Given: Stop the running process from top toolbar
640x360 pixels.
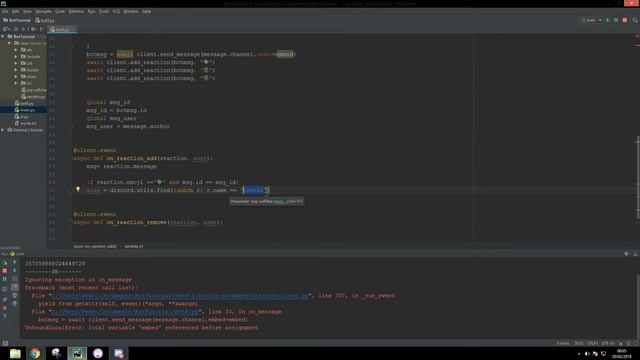Looking at the screenshot, I should point(624,20).
